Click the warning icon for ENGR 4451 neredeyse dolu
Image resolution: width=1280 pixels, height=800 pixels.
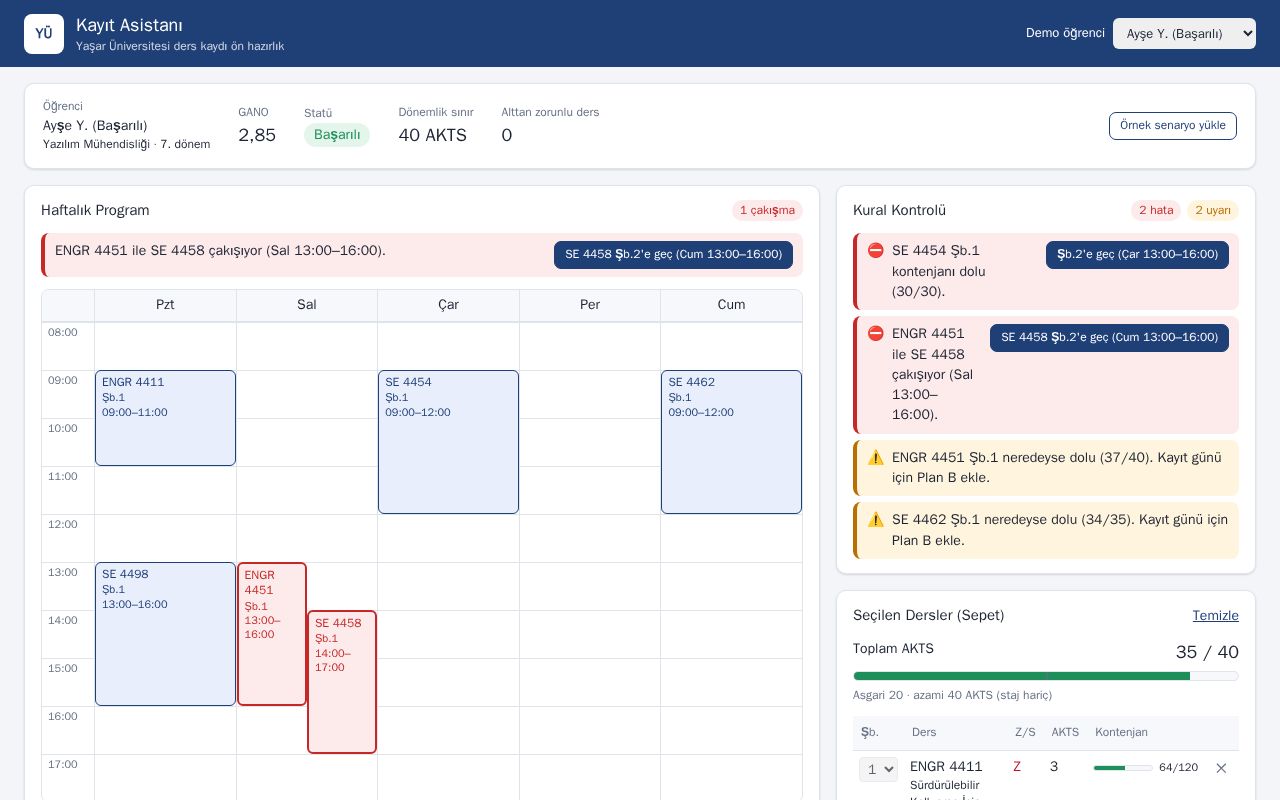(876, 458)
